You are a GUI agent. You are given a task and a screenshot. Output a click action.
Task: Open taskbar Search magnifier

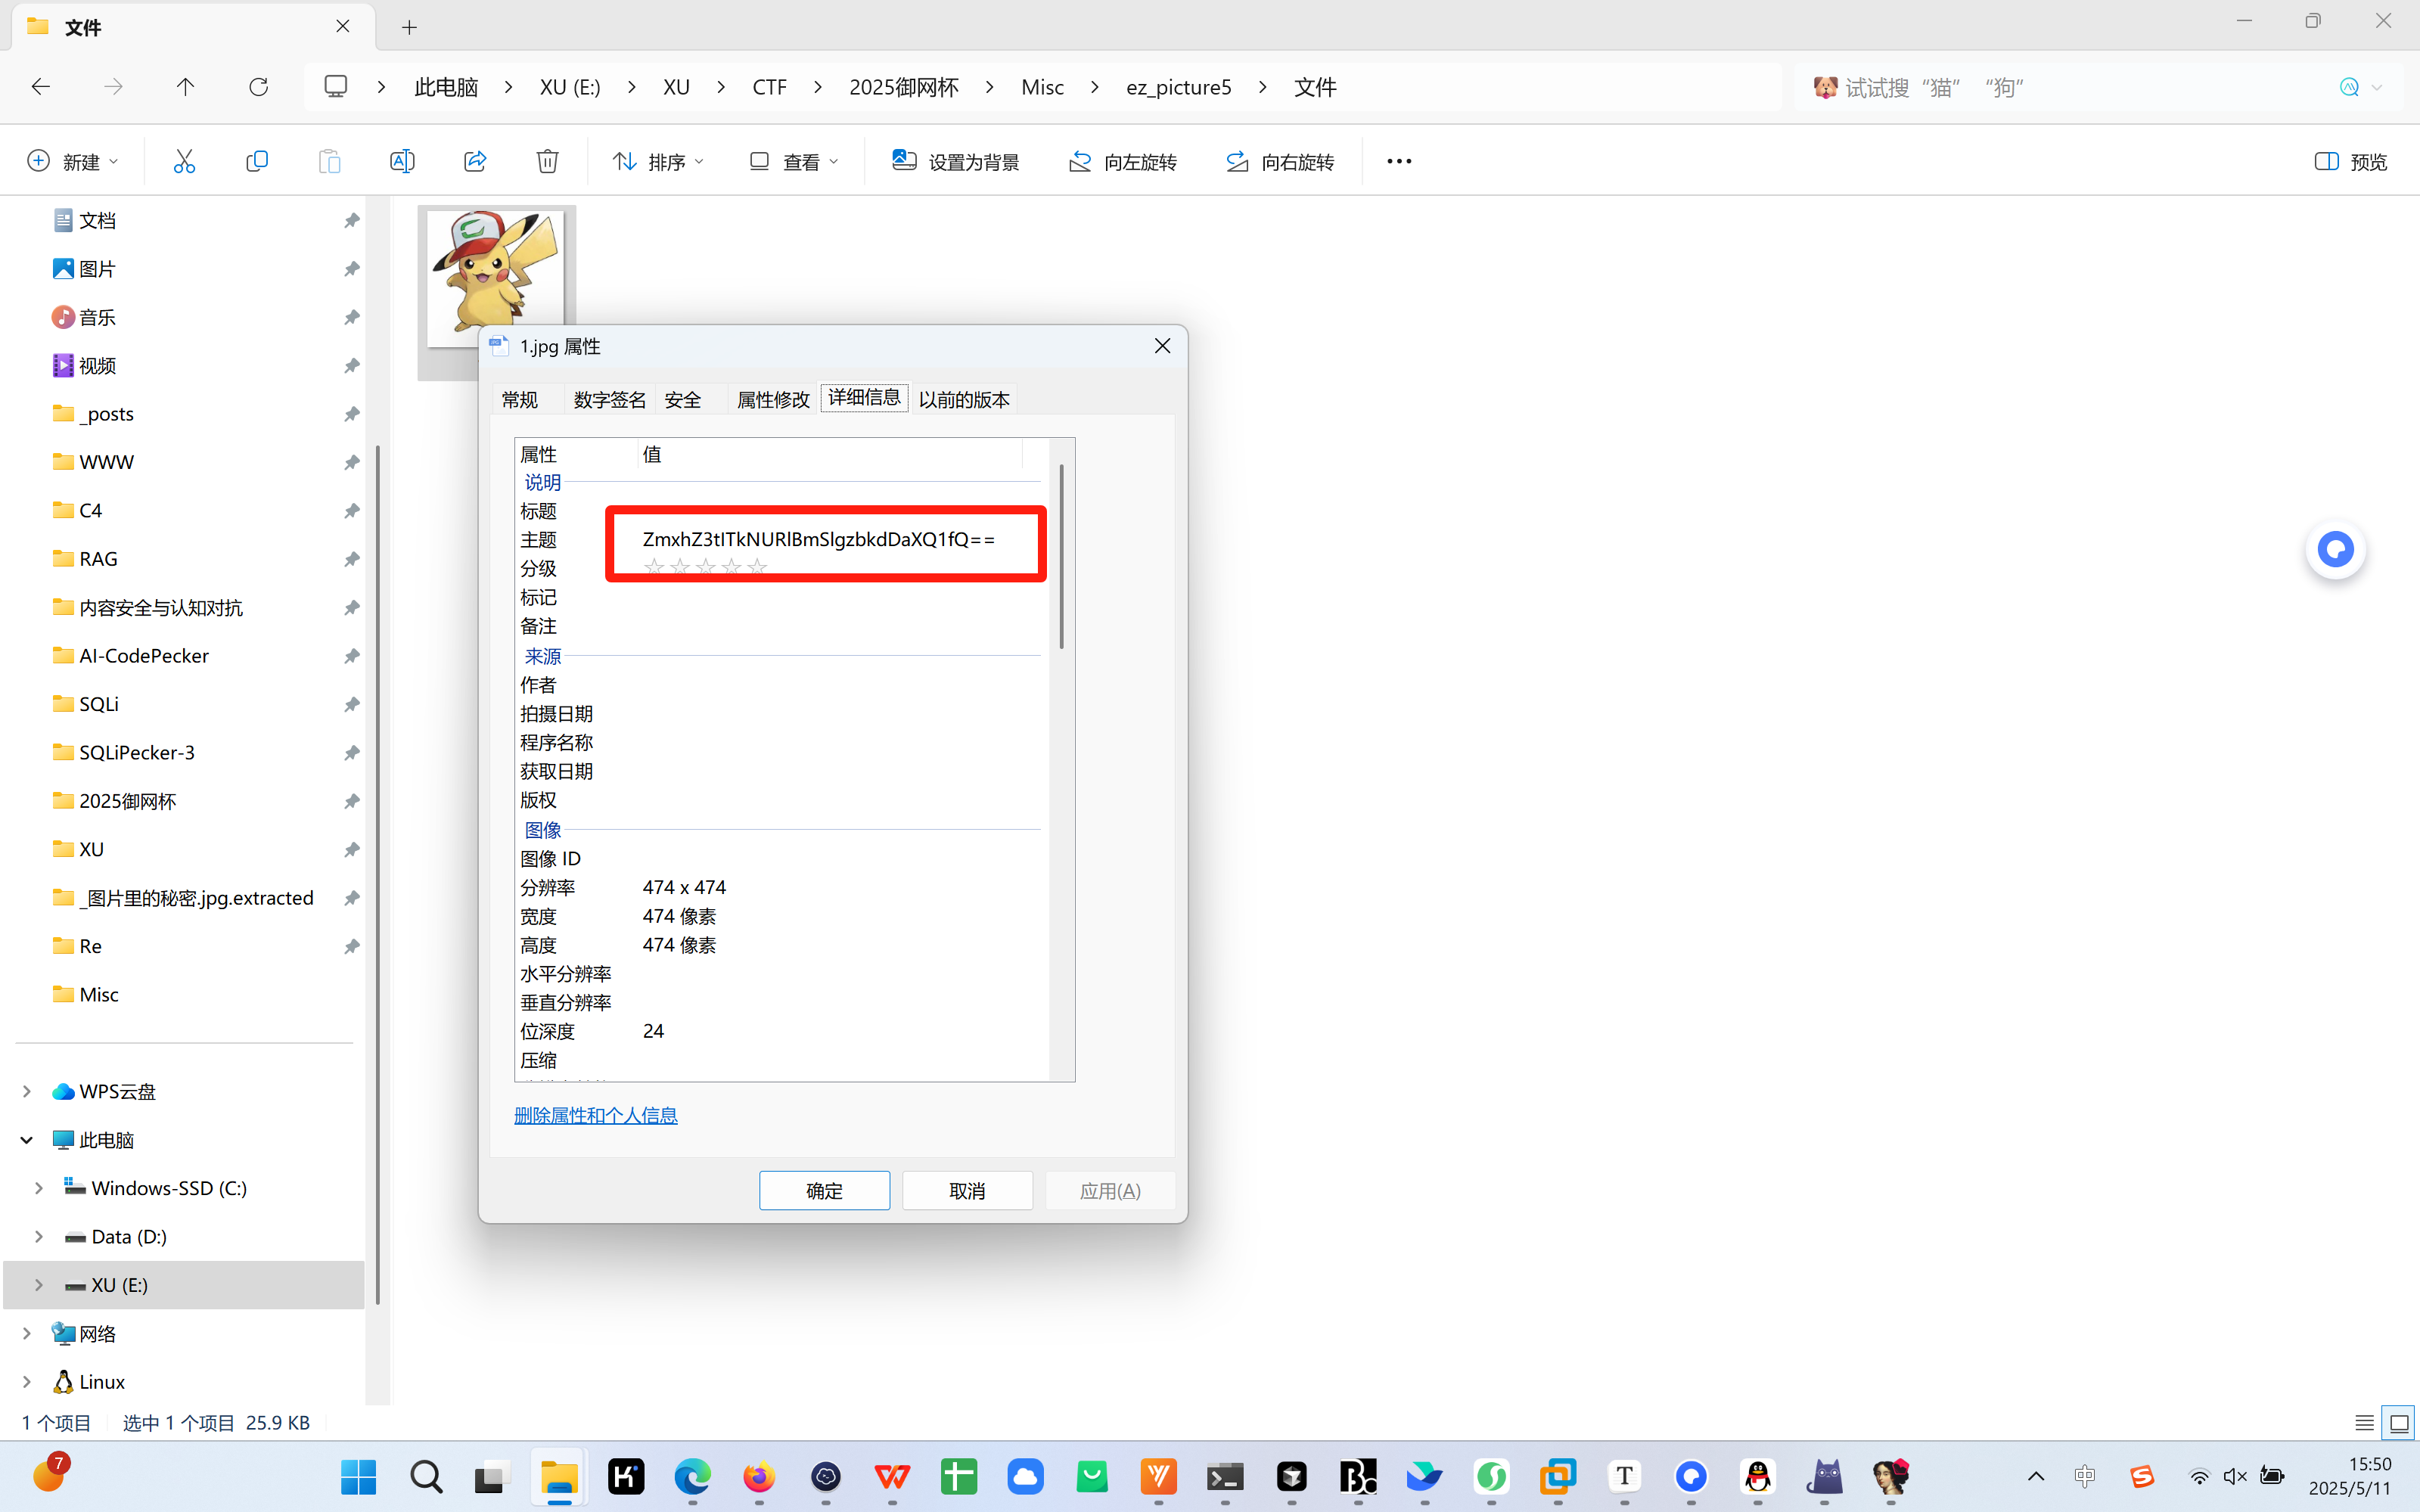pos(426,1476)
